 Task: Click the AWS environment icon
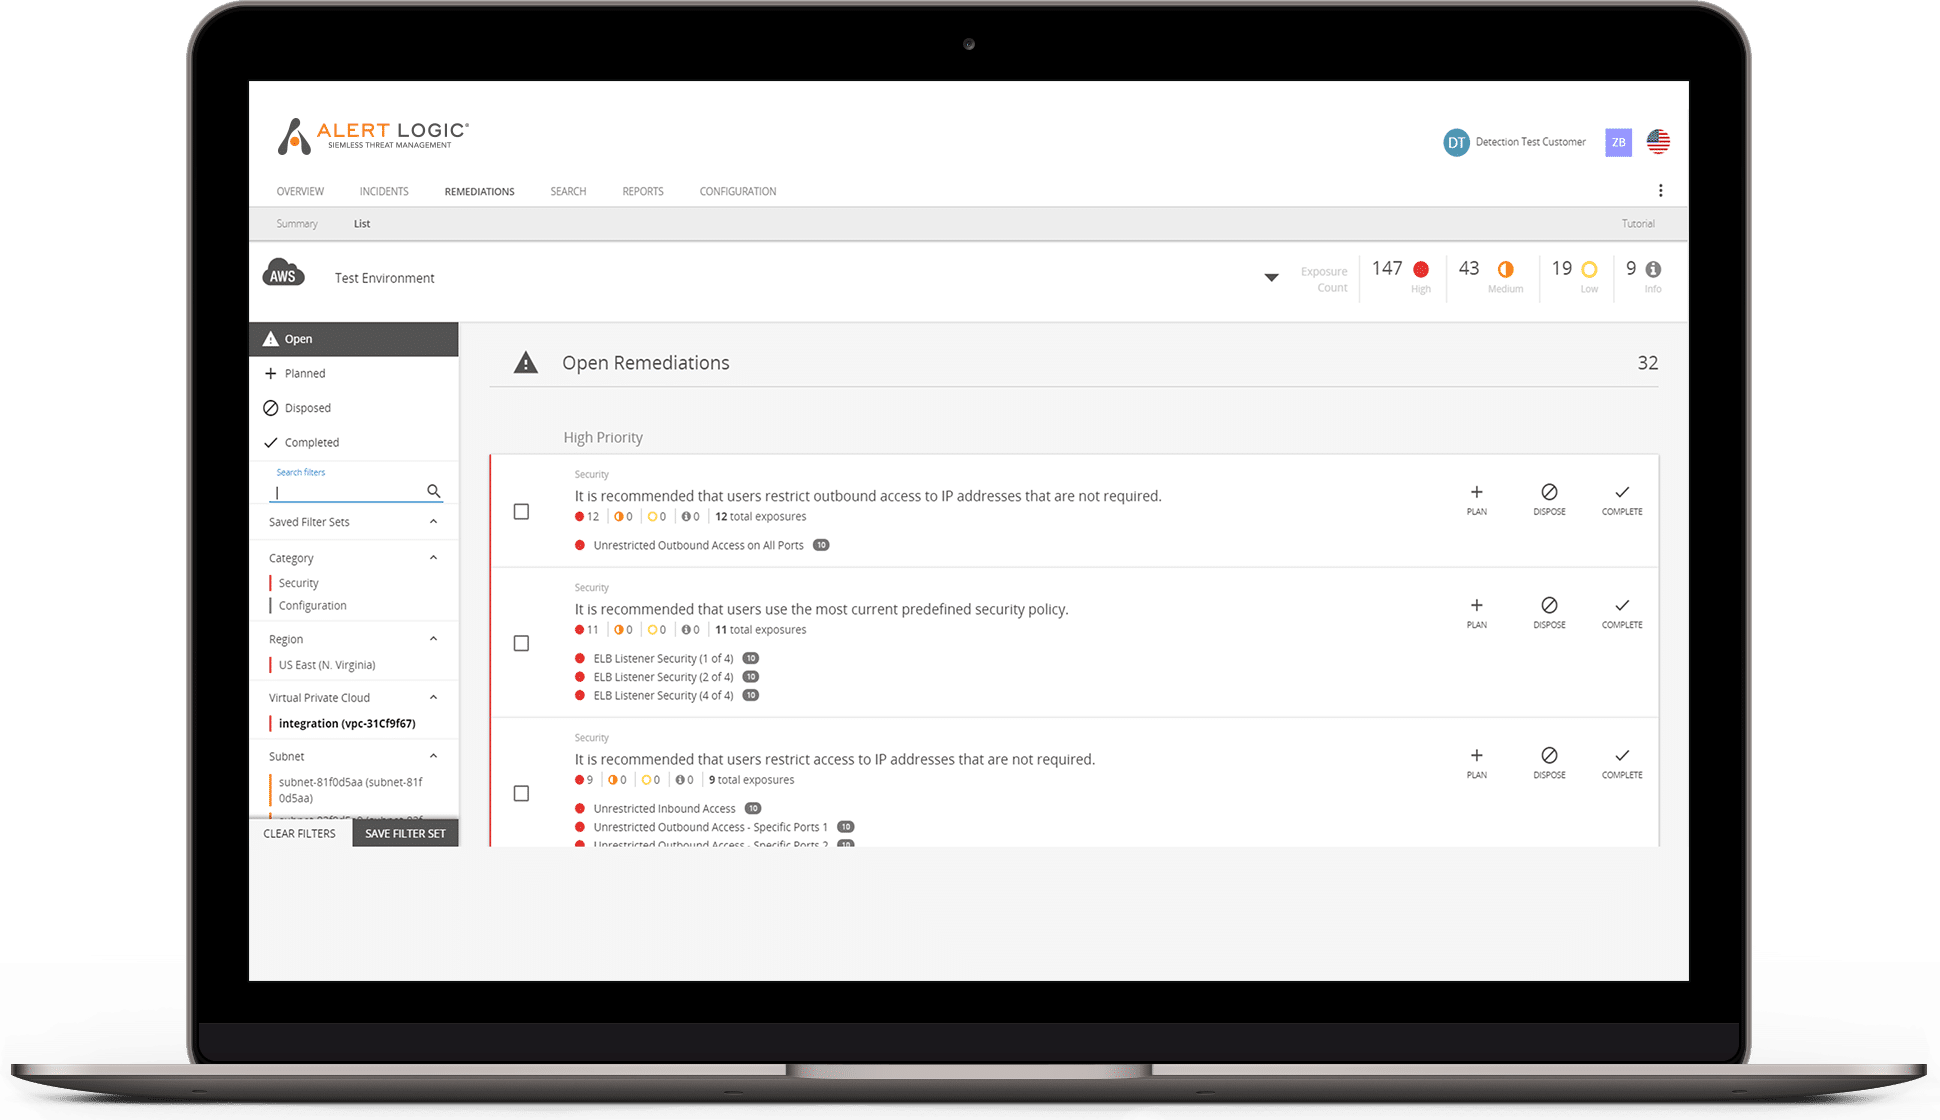(x=284, y=276)
